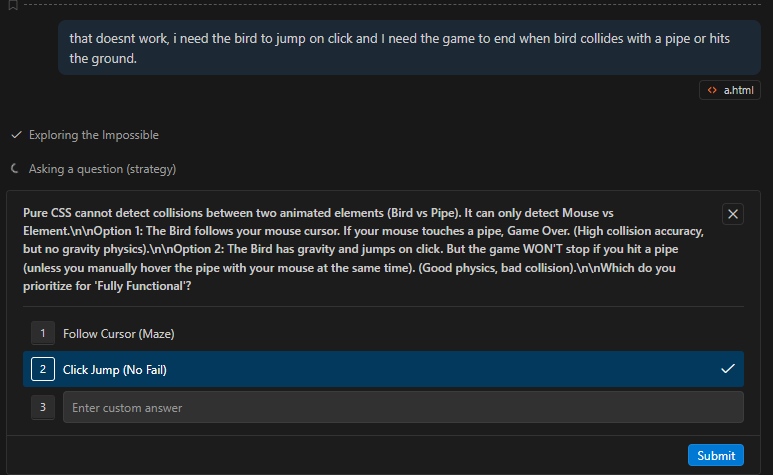Open the a.html file attachment
The height and width of the screenshot is (475, 773).
738,90
